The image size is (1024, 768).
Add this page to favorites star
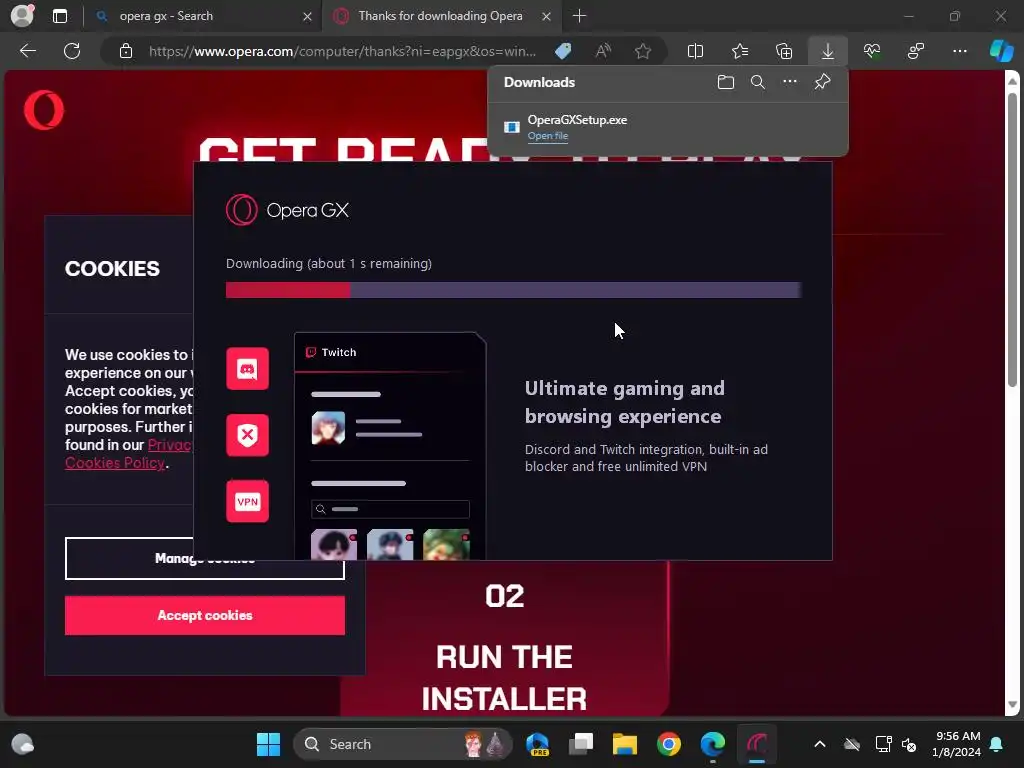click(x=643, y=51)
